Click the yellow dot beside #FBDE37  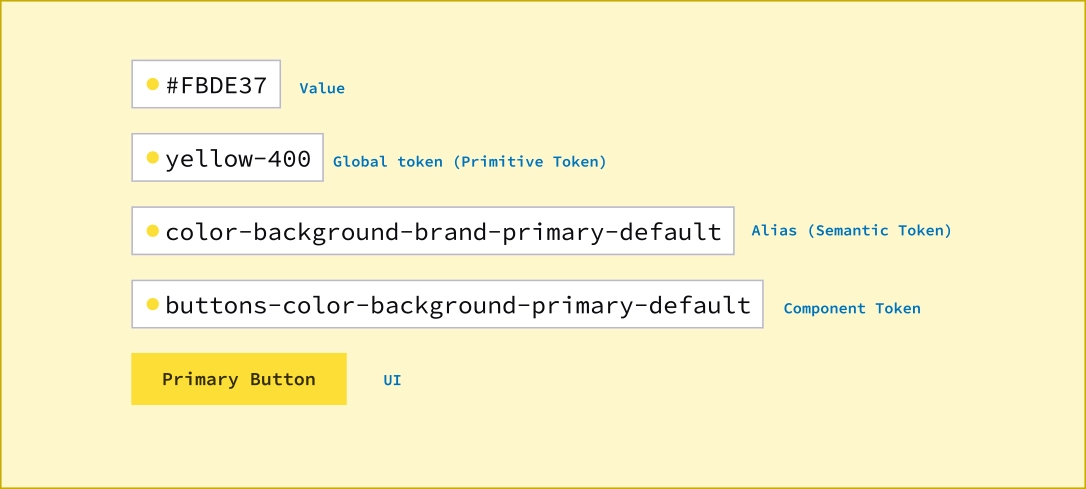(153, 85)
